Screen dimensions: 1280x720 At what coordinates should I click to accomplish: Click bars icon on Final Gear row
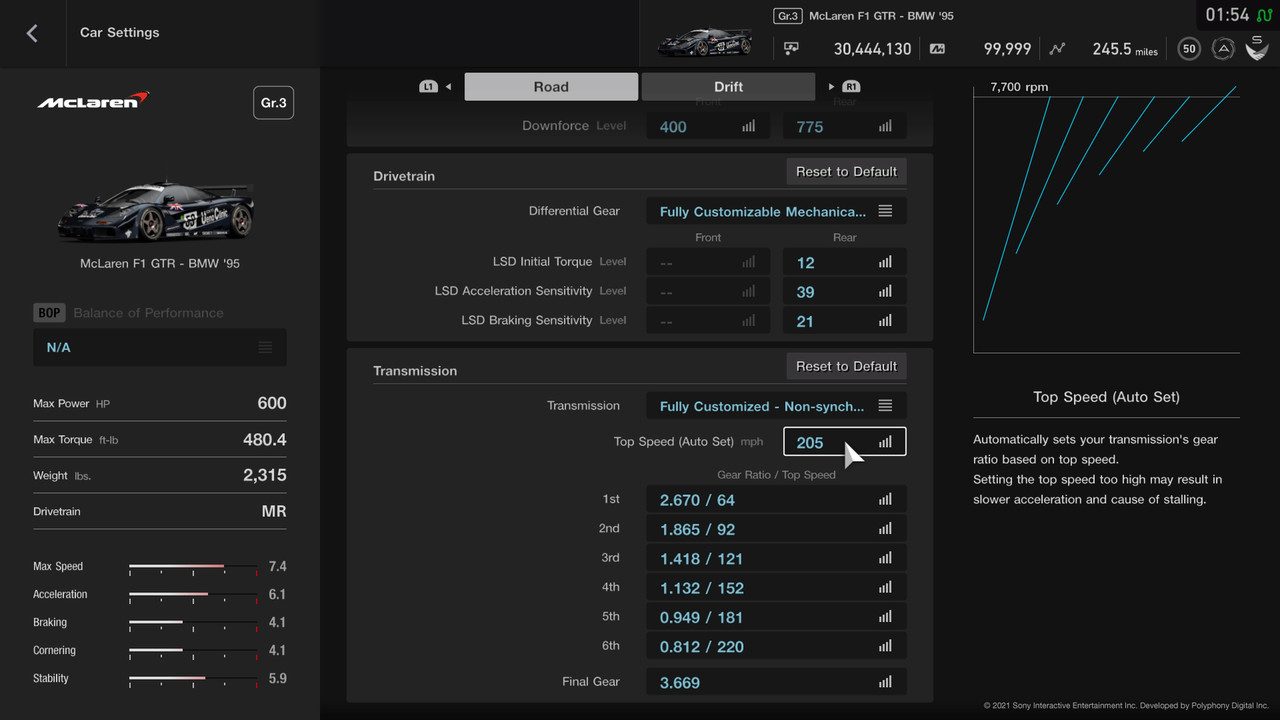point(885,682)
